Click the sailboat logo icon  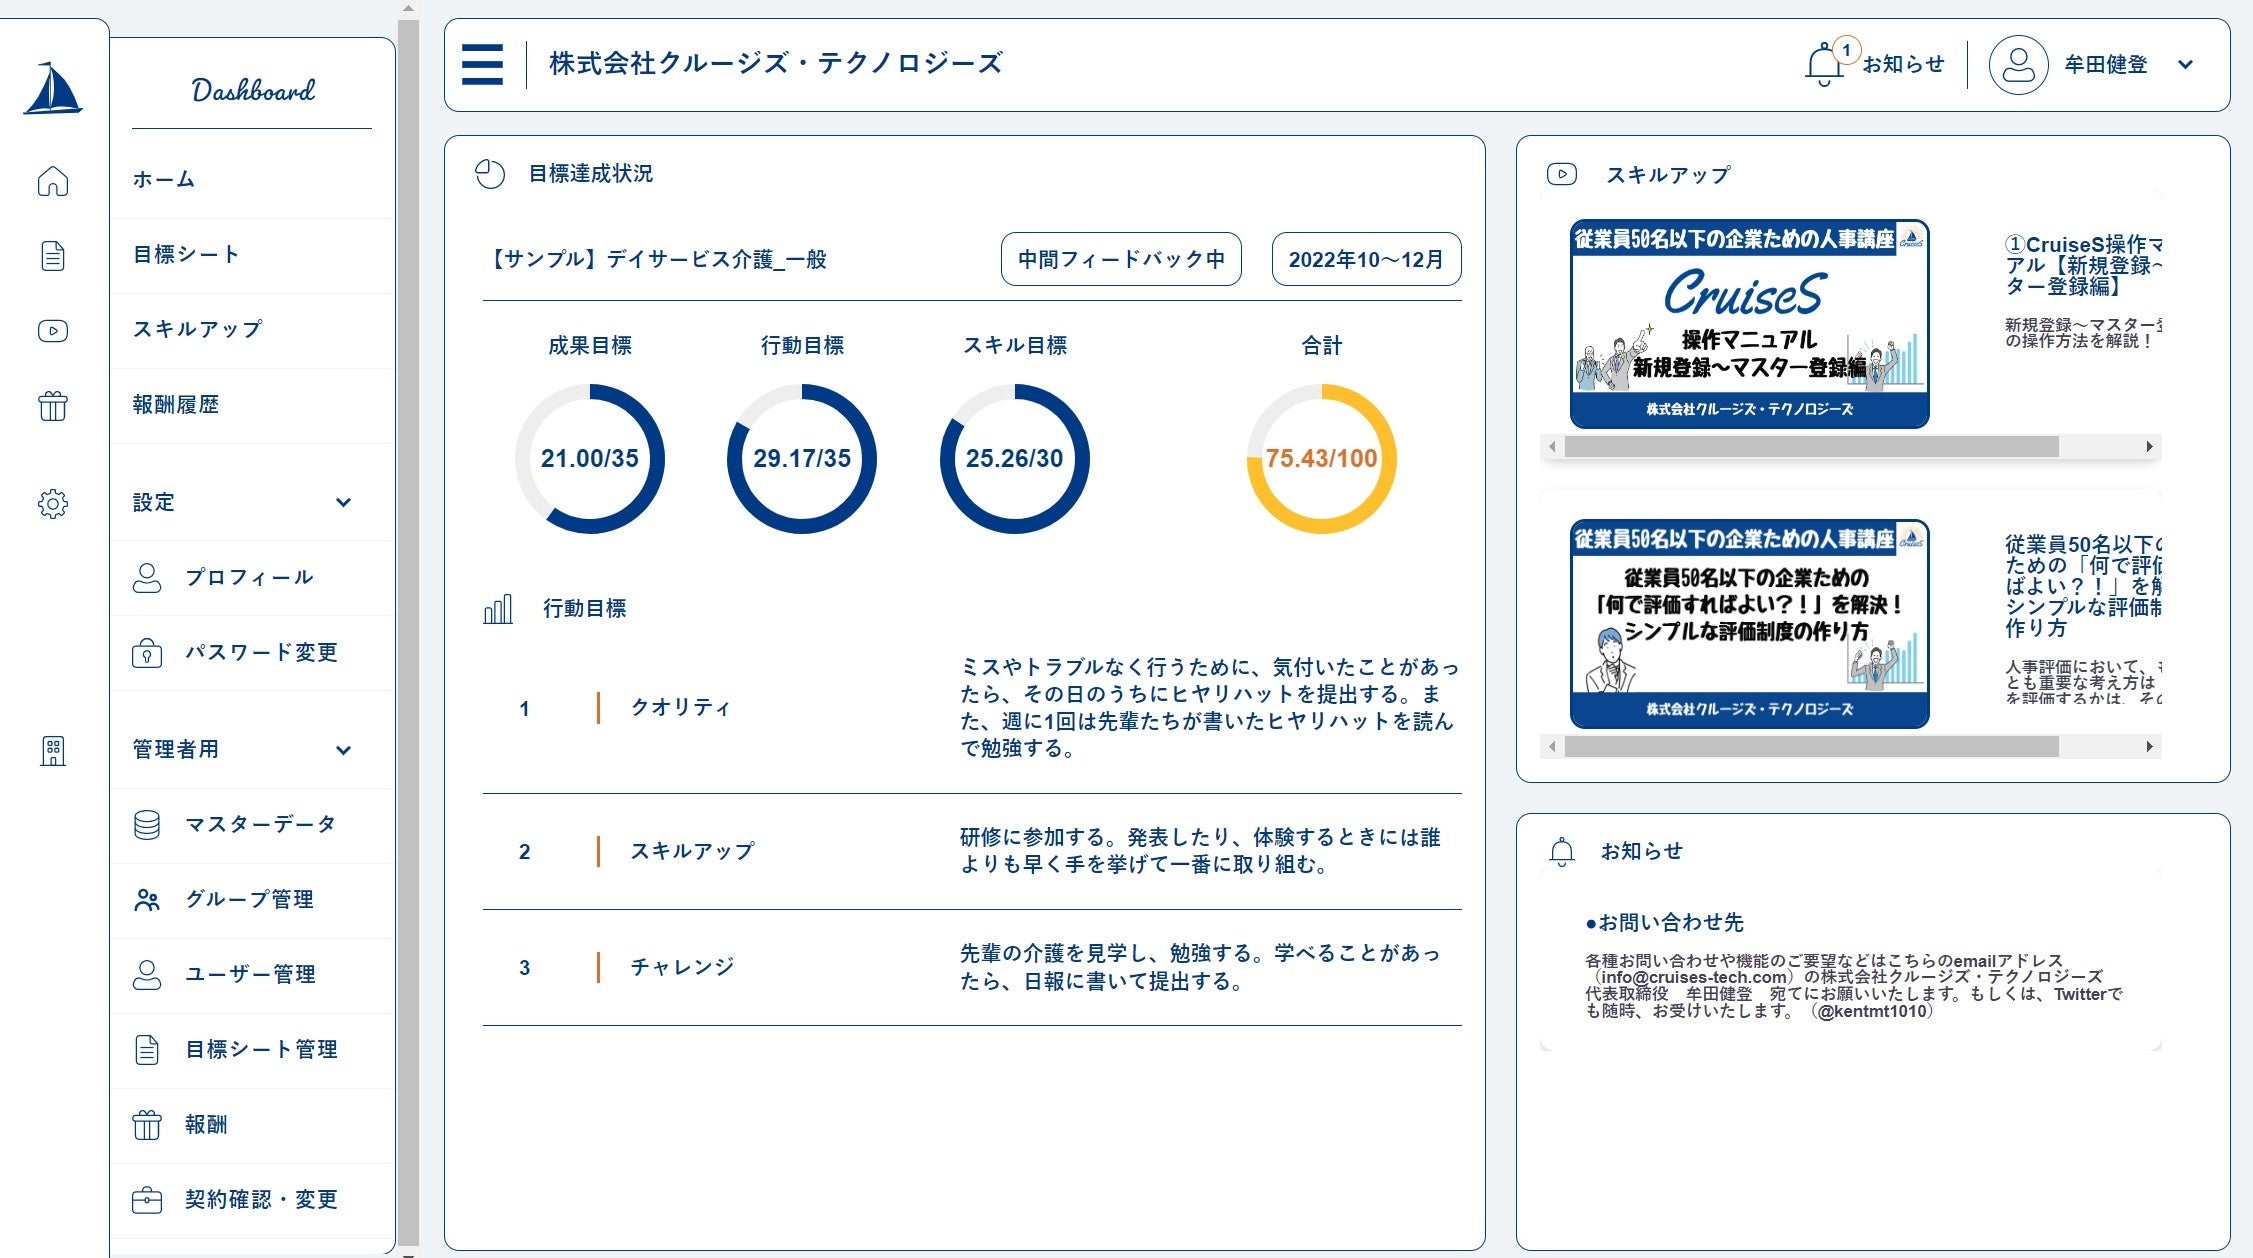(x=53, y=89)
